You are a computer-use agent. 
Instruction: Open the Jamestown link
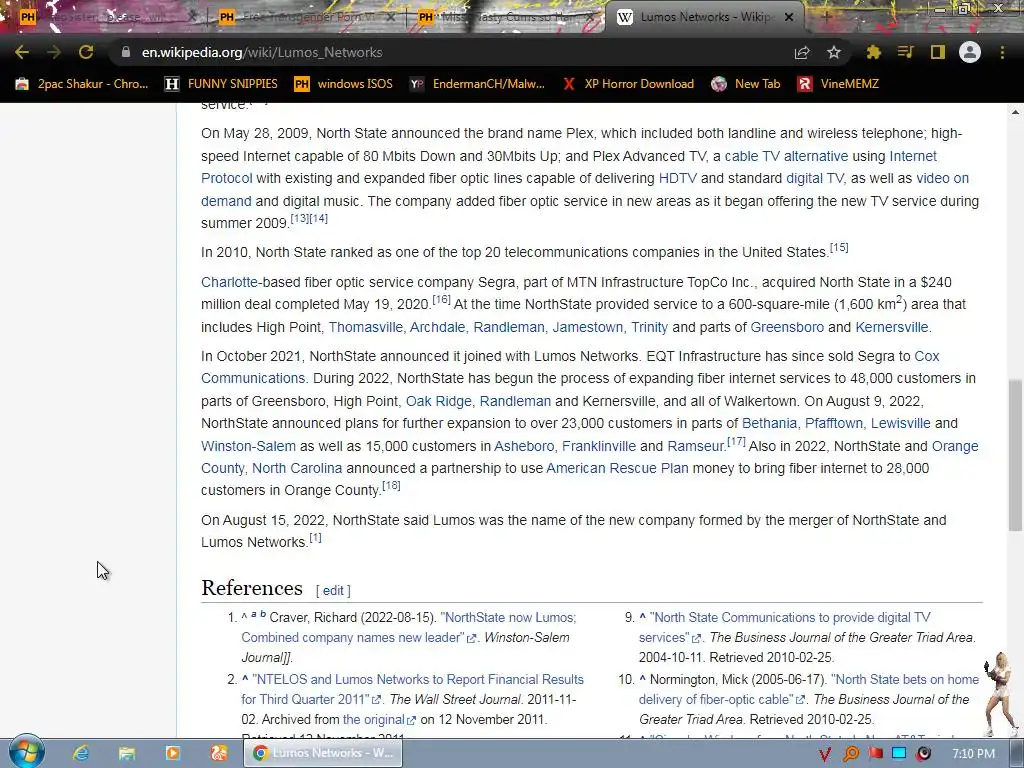[588, 327]
